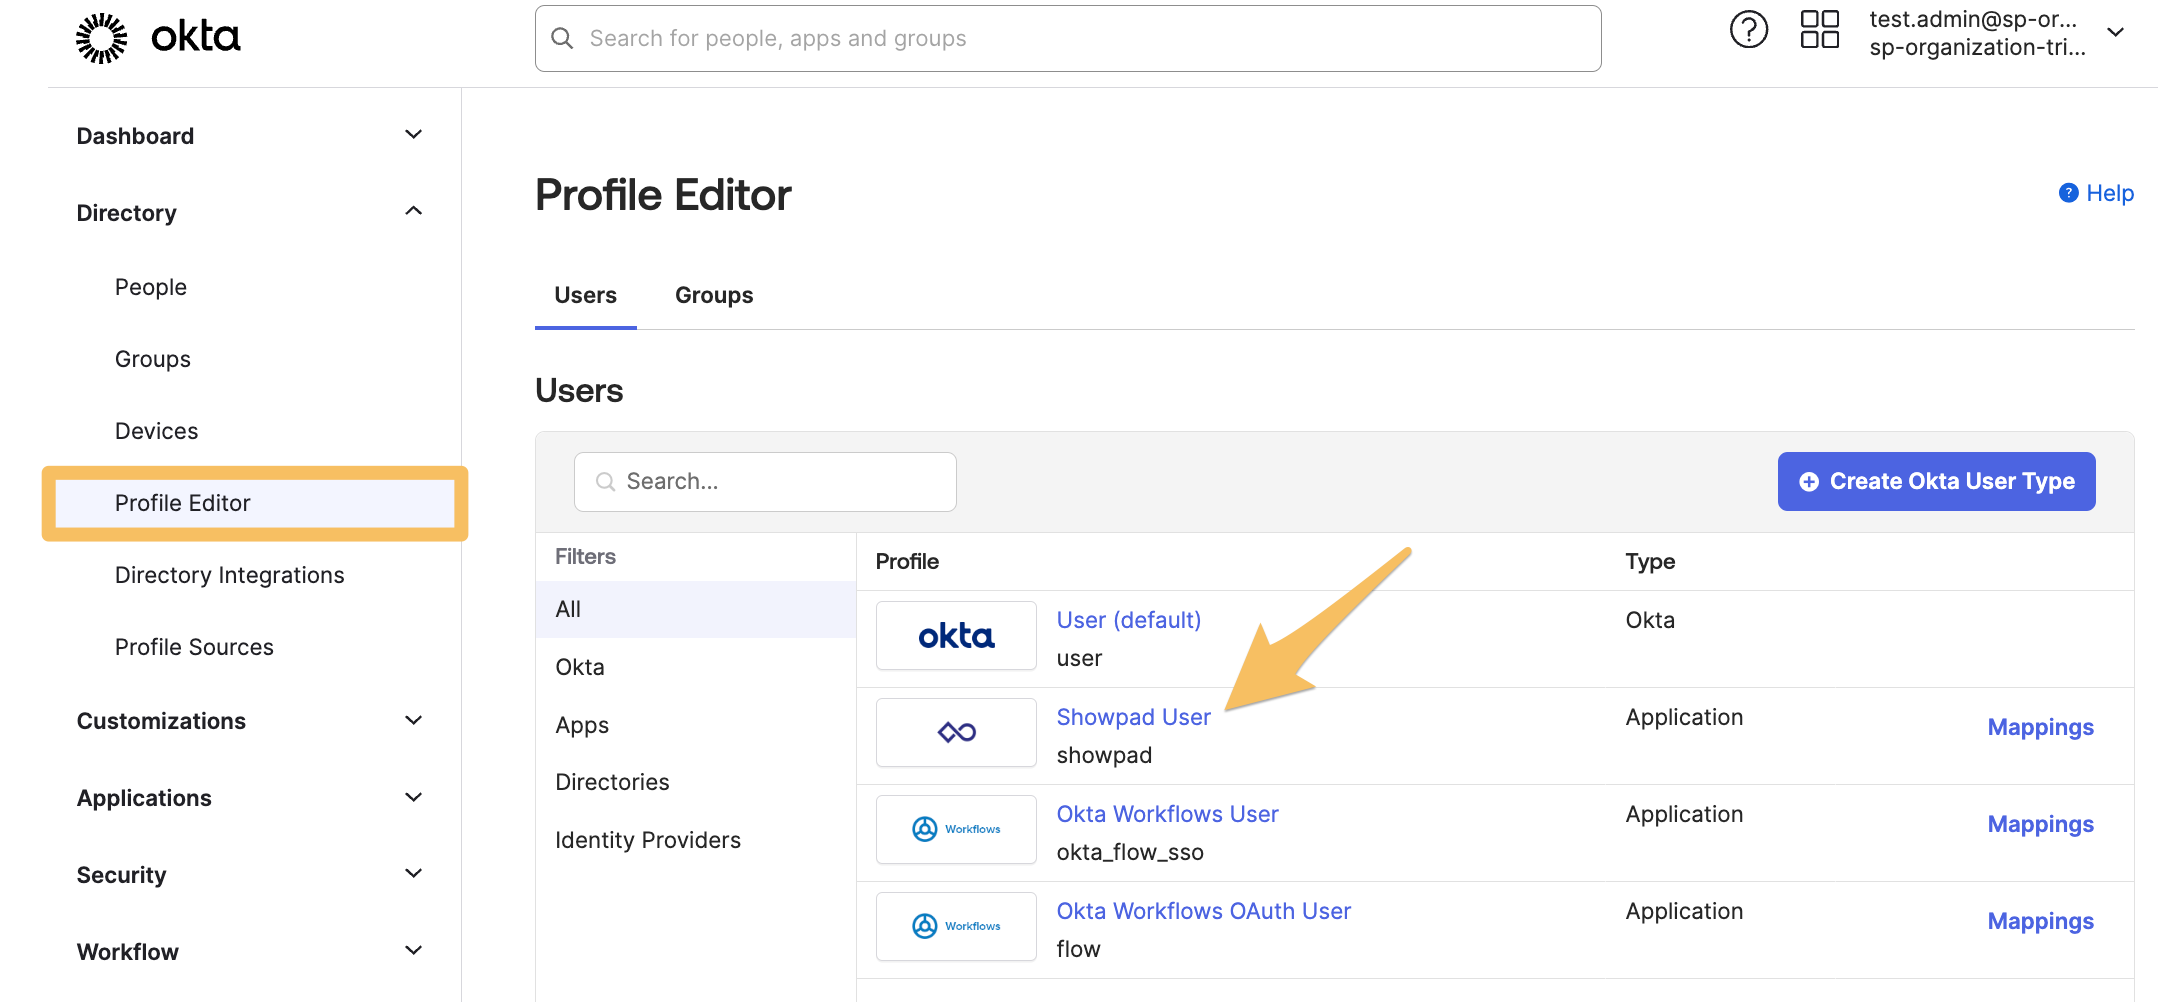The width and height of the screenshot is (2158, 1002).
Task: Open Mappings for Okta Workflows User
Action: tap(2040, 824)
